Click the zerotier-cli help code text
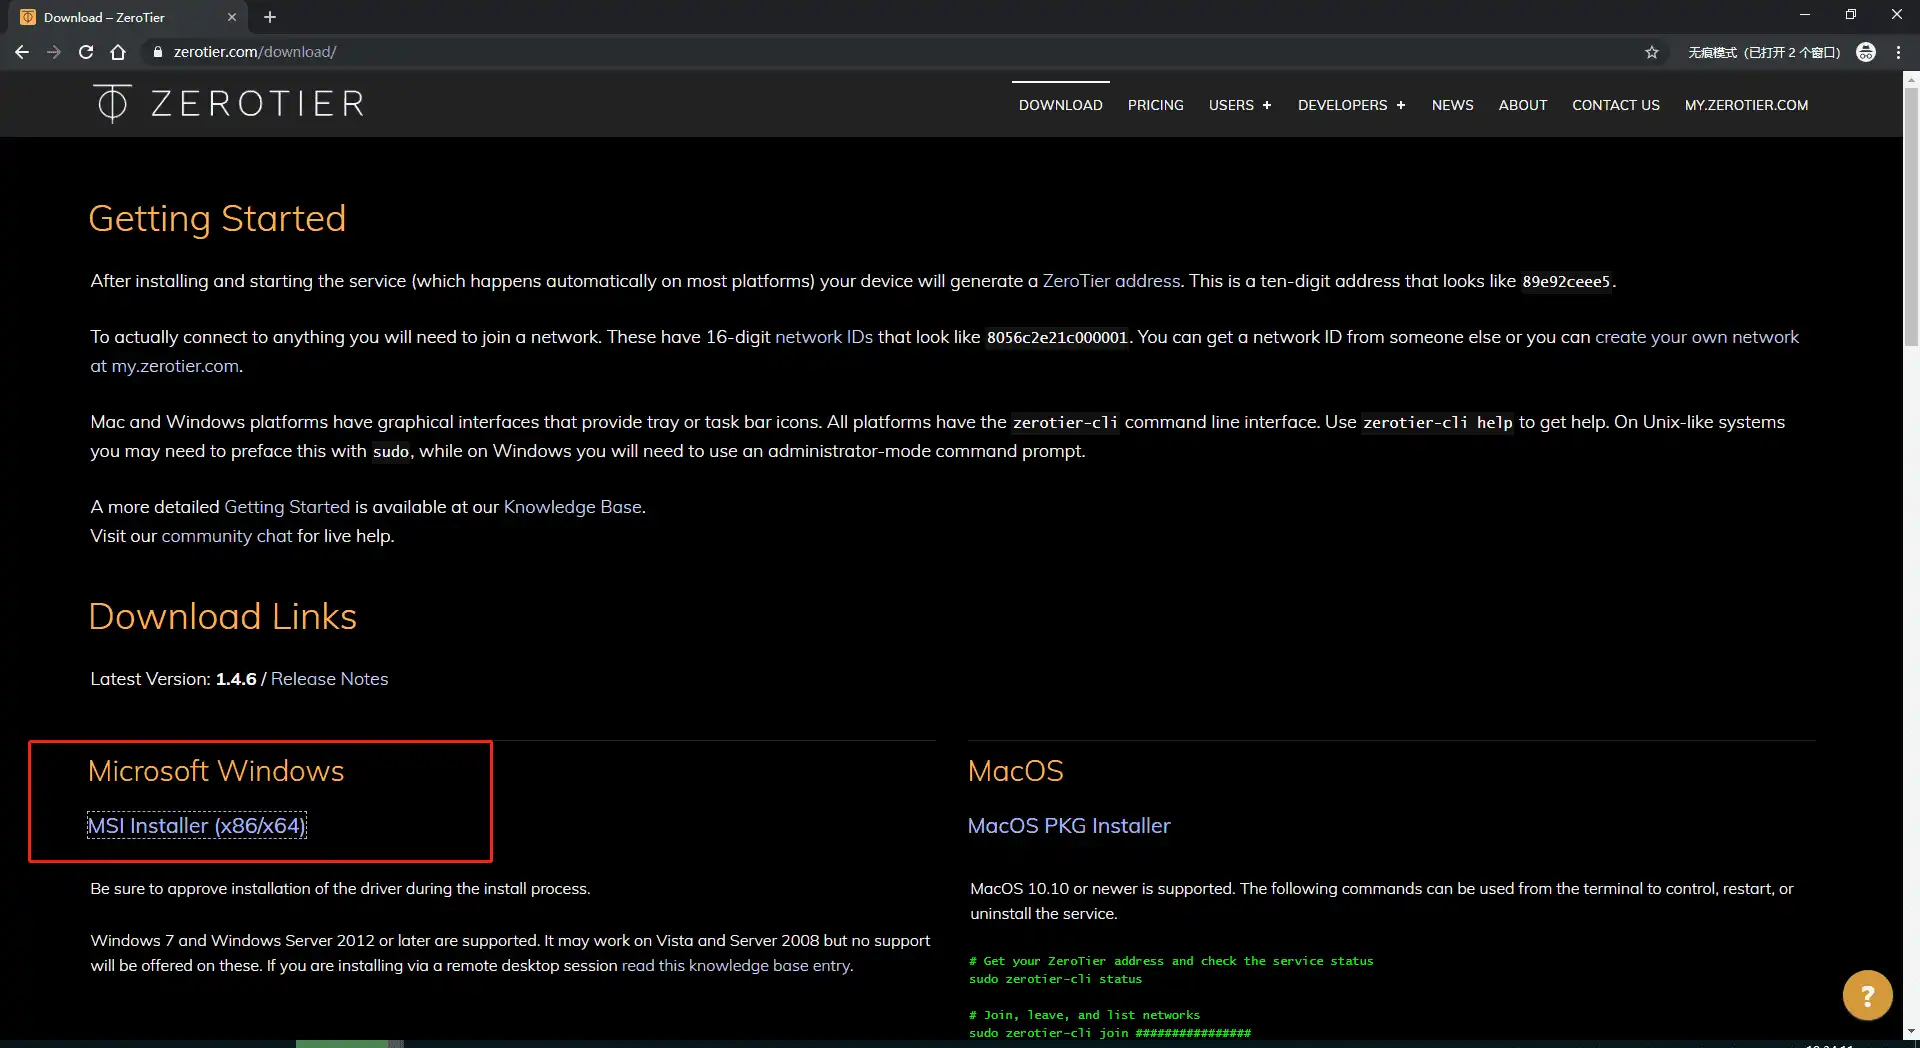Screen dimensions: 1920x1048 (x=1437, y=423)
